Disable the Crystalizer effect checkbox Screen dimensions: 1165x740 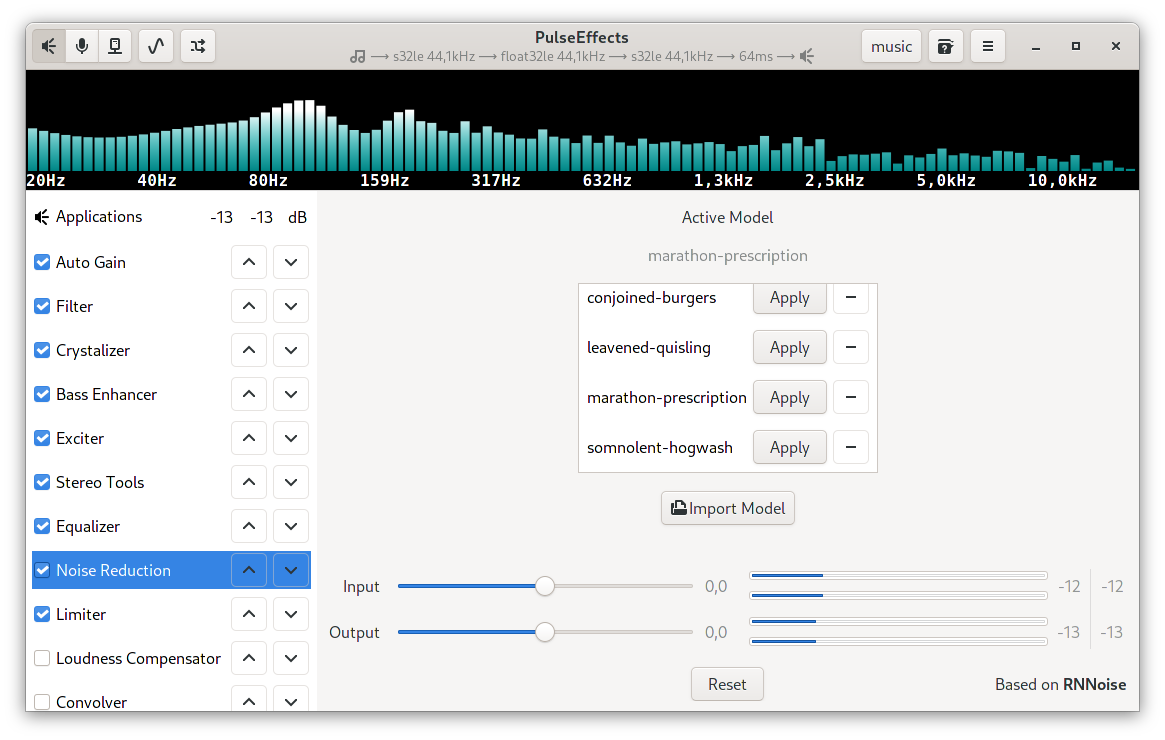[x=42, y=350]
